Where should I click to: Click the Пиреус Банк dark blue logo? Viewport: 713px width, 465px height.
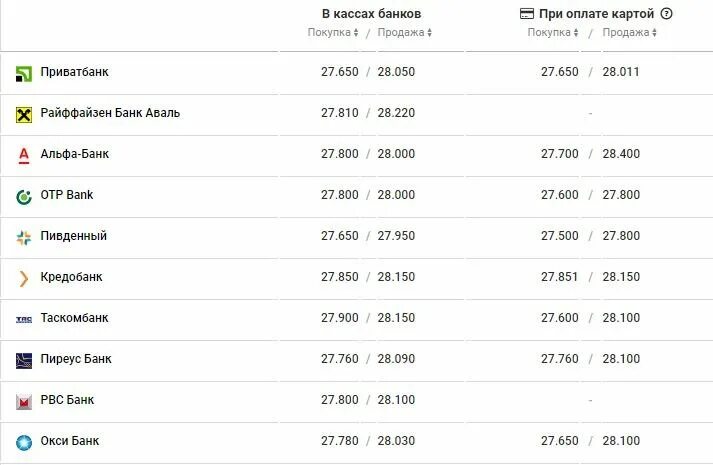click(24, 360)
